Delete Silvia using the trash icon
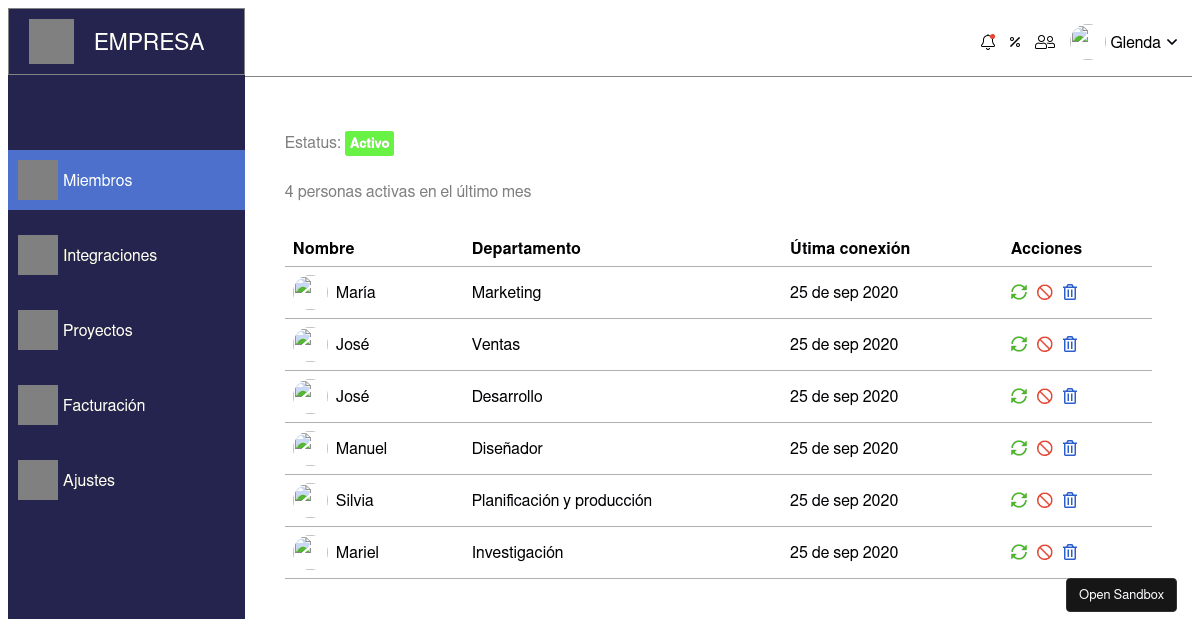The image size is (1200, 630). (1070, 500)
